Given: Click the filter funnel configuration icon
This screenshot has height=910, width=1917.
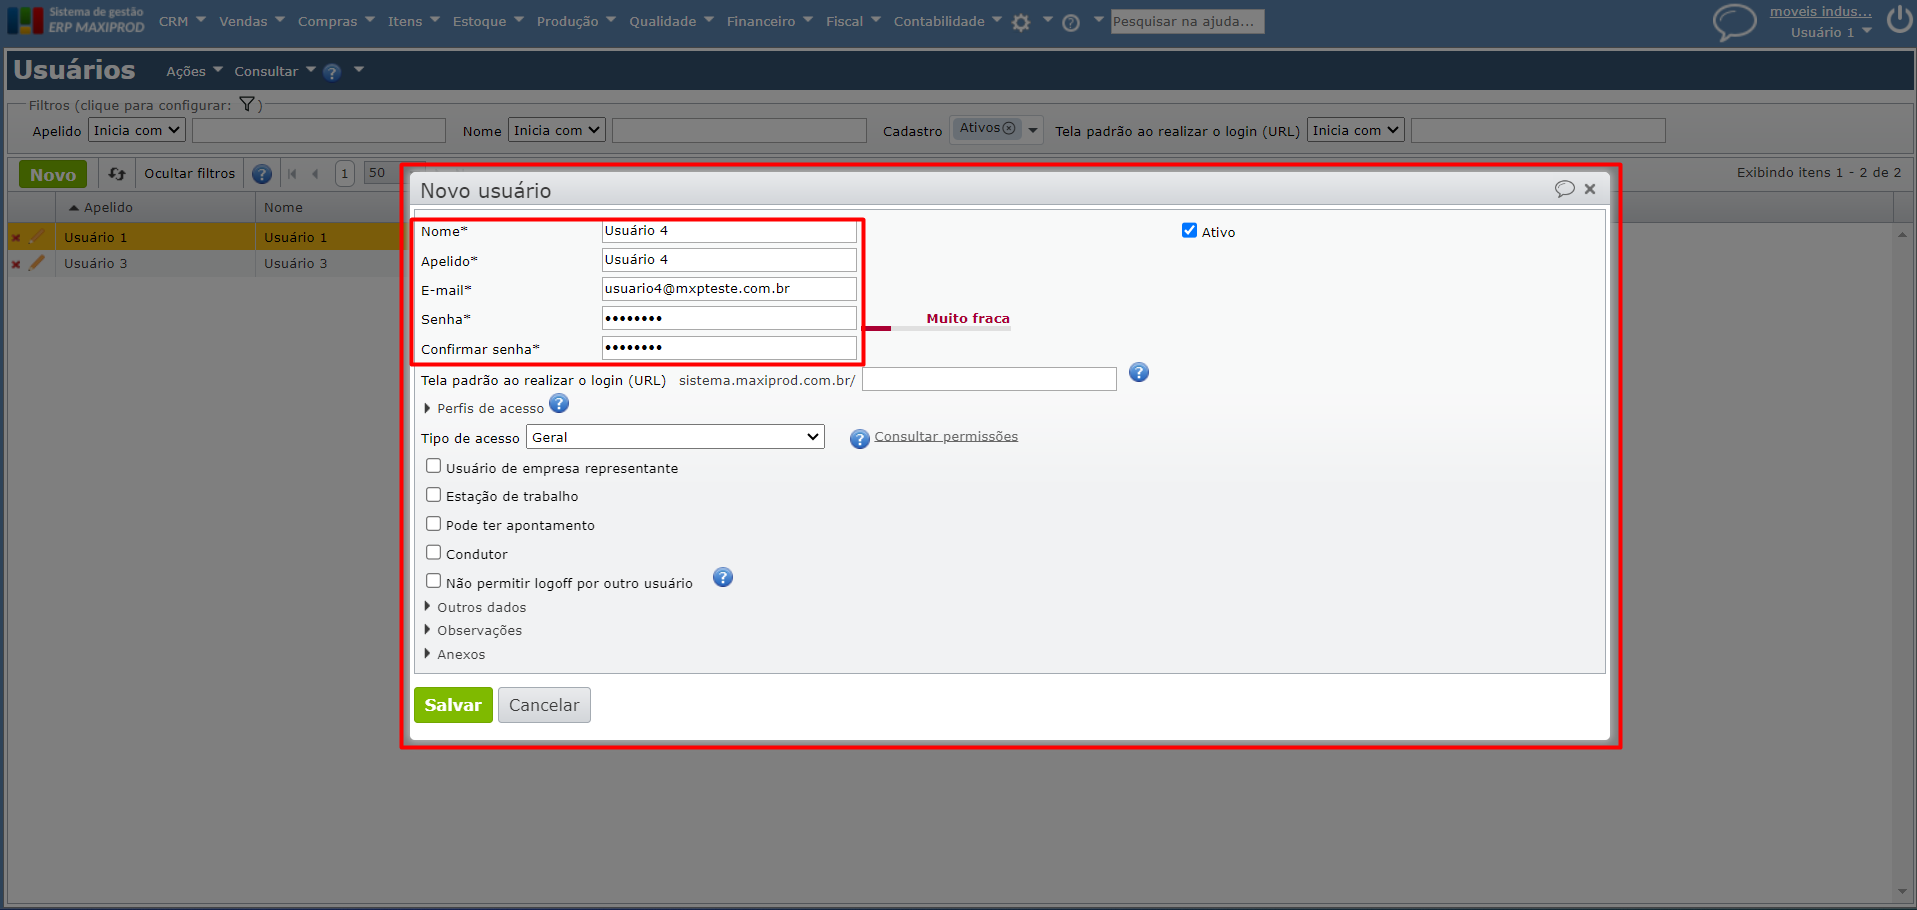Looking at the screenshot, I should (x=247, y=104).
